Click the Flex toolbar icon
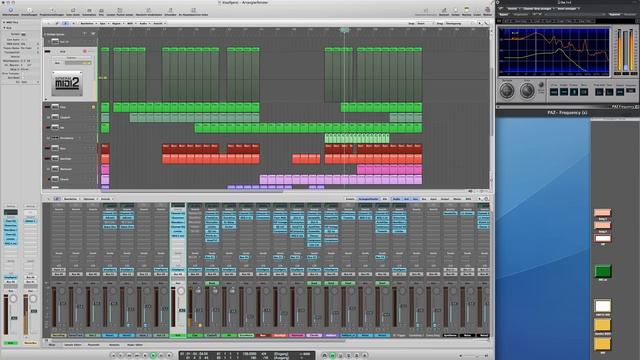Viewport: 640px width, 360px height. click(101, 10)
